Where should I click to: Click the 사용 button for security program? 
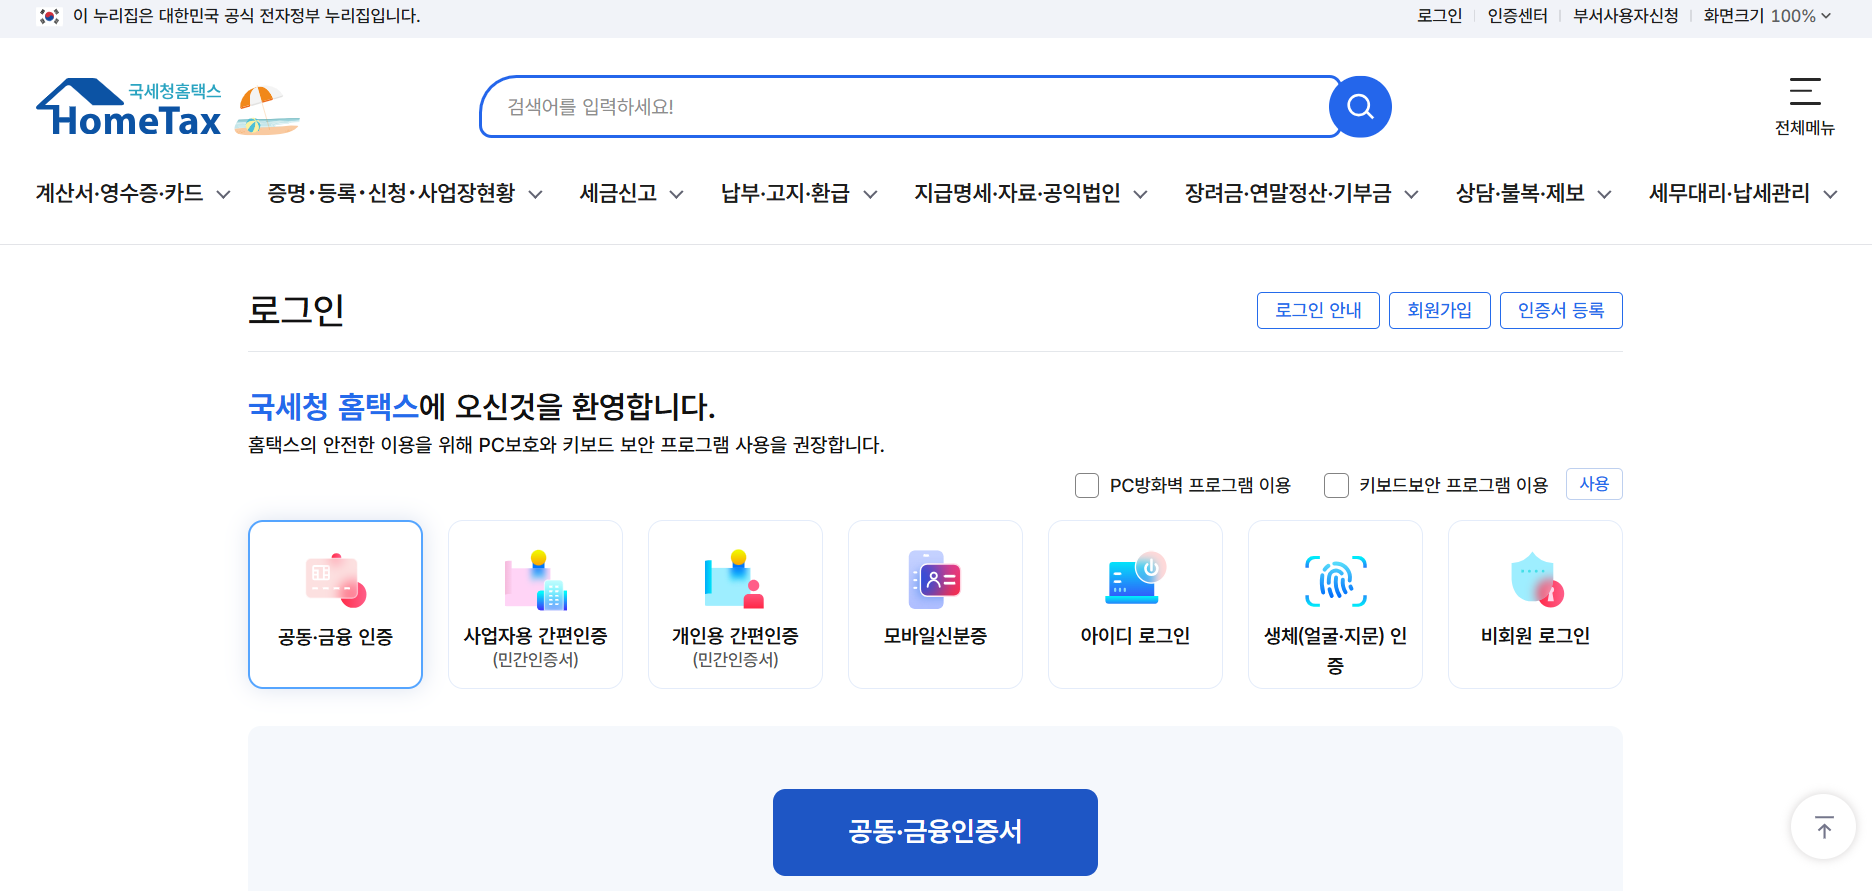(1594, 484)
